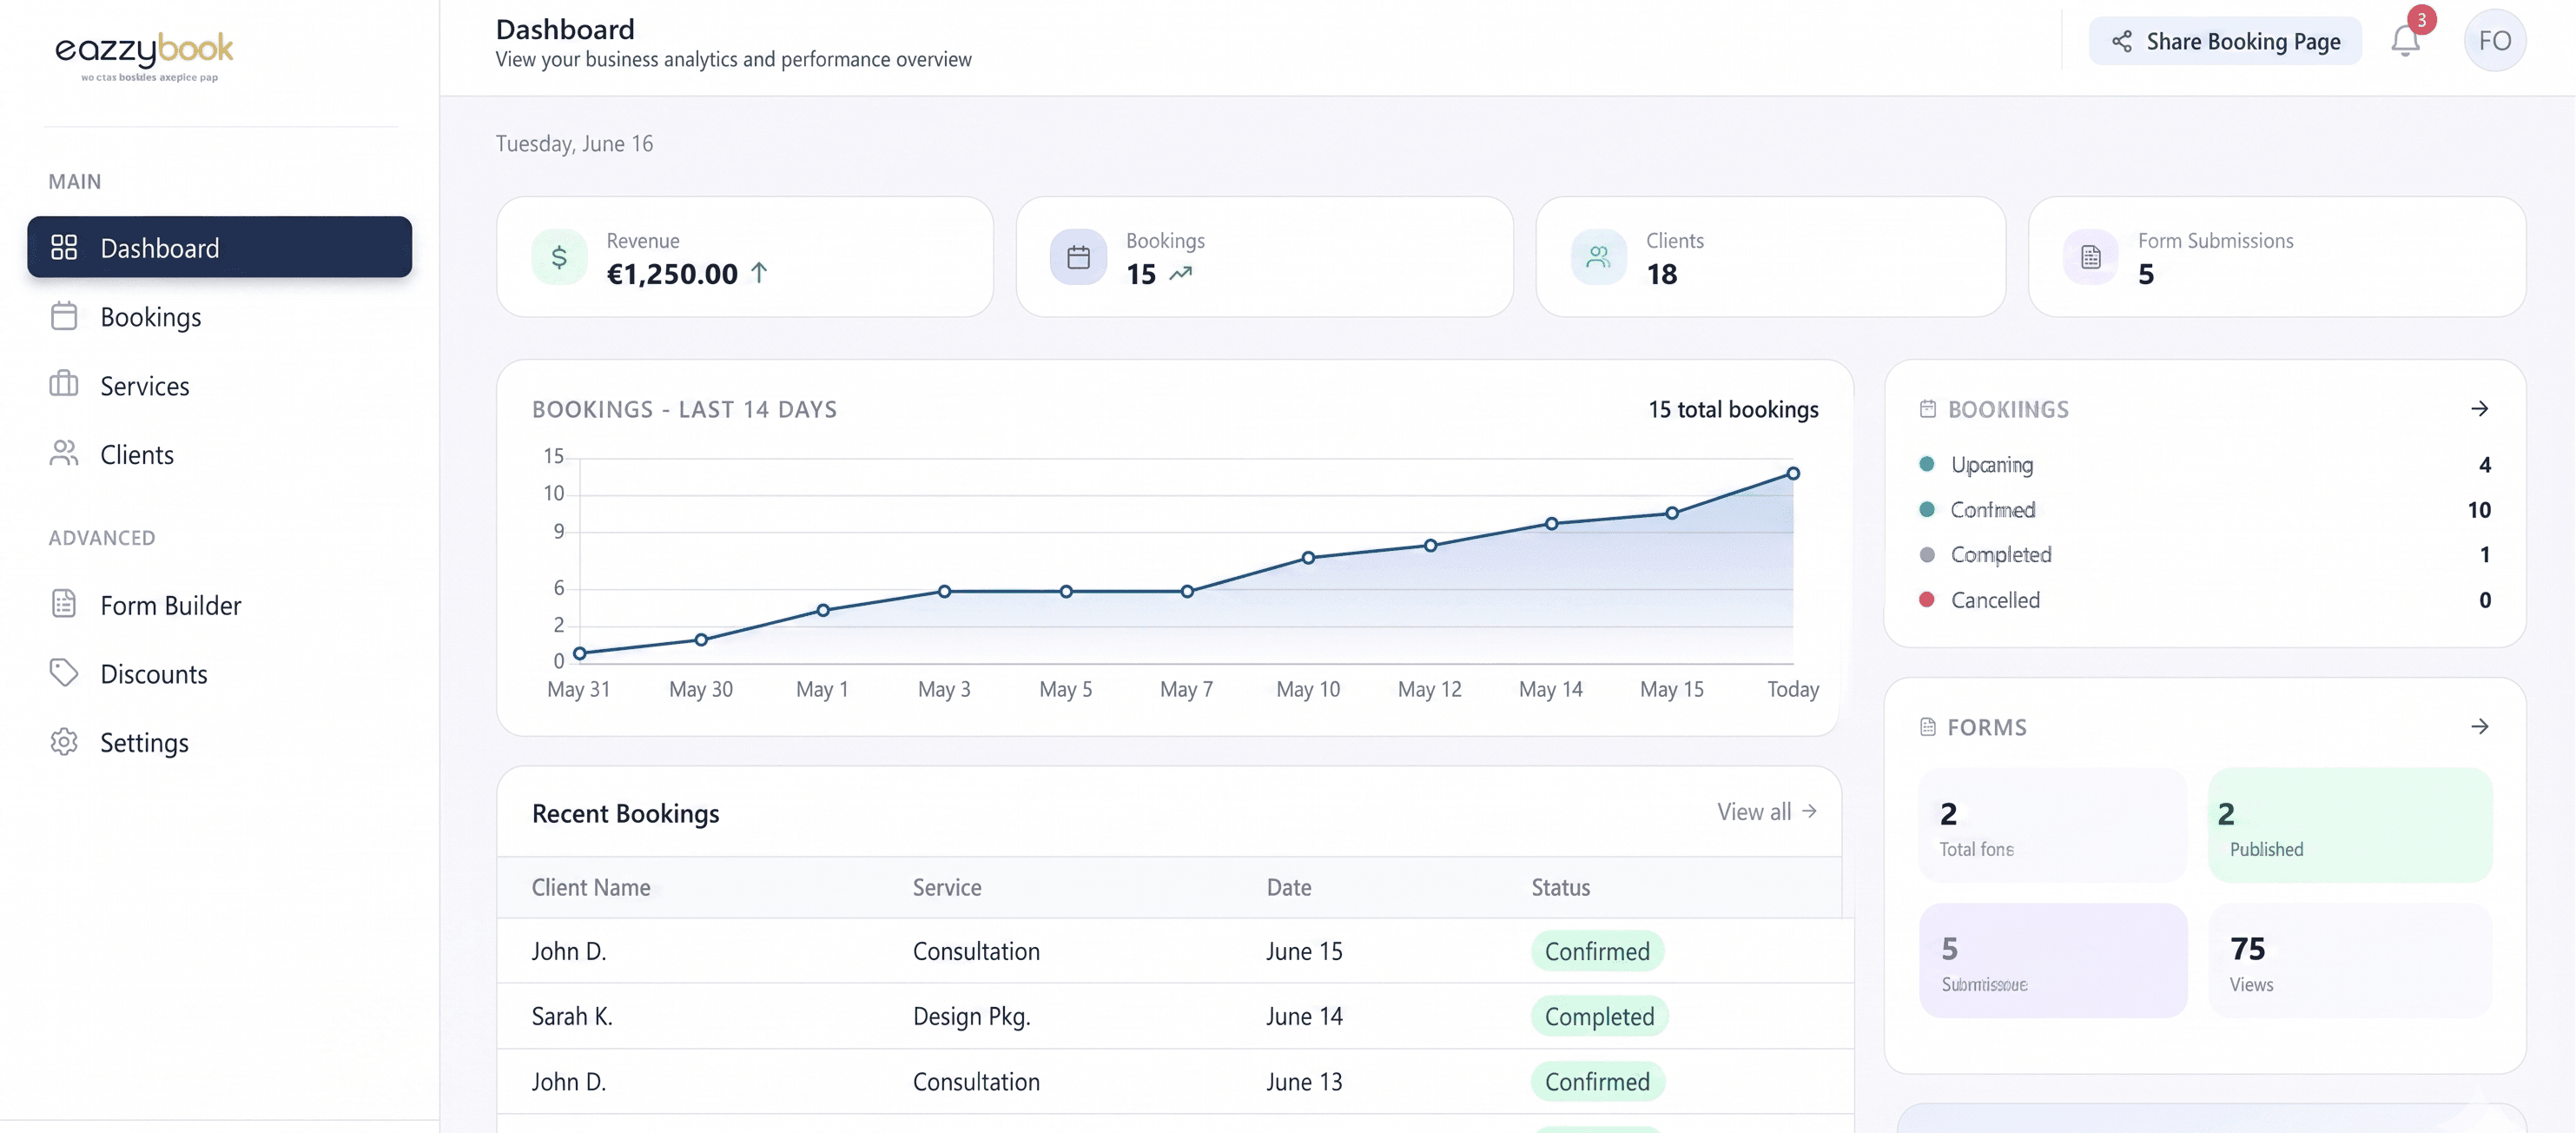Click the eazzybook logo

[144, 56]
